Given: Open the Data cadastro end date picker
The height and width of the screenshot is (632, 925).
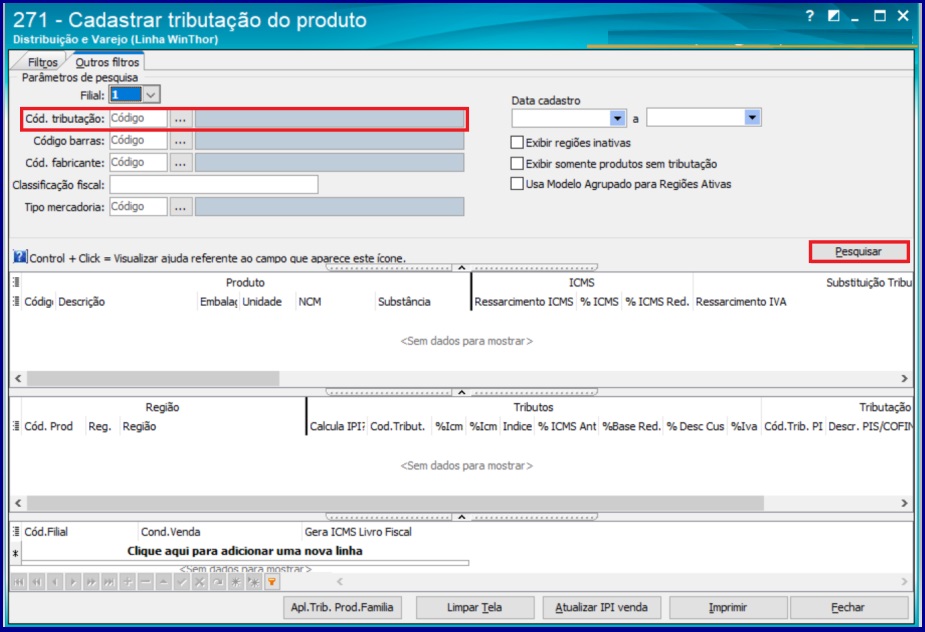Looking at the screenshot, I should coord(752,117).
